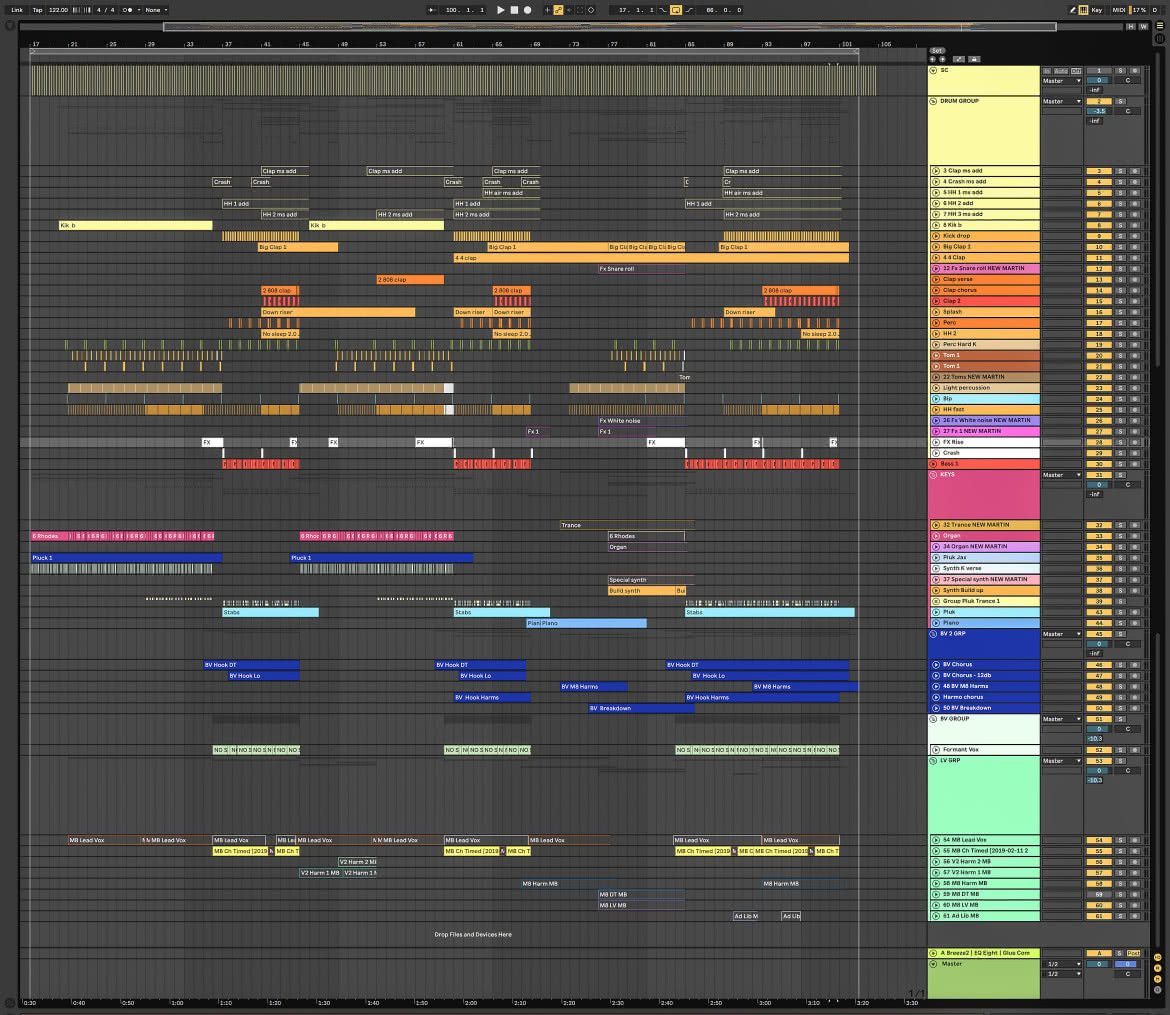Image resolution: width=1170 pixels, height=1015 pixels.
Task: Adjust the SC track volume value box
Action: [1099, 81]
